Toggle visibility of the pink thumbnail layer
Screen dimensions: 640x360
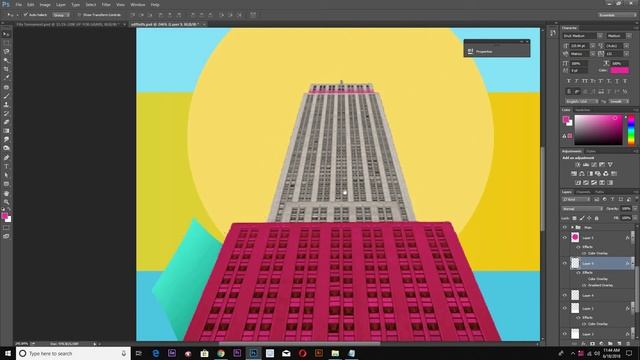[565, 238]
